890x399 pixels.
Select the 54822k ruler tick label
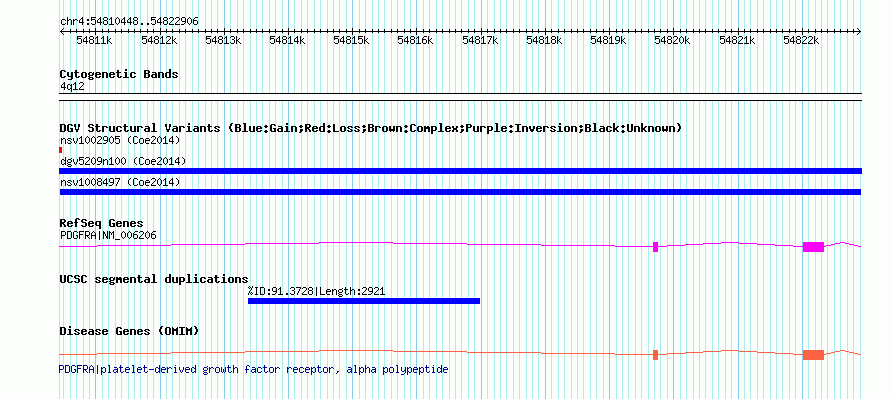click(802, 40)
